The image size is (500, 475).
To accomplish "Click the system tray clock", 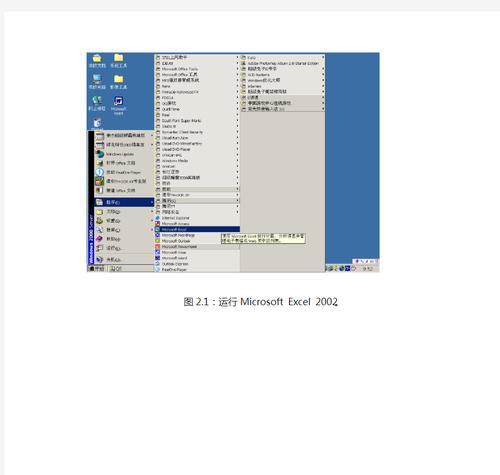I will pyautogui.click(x=368, y=268).
